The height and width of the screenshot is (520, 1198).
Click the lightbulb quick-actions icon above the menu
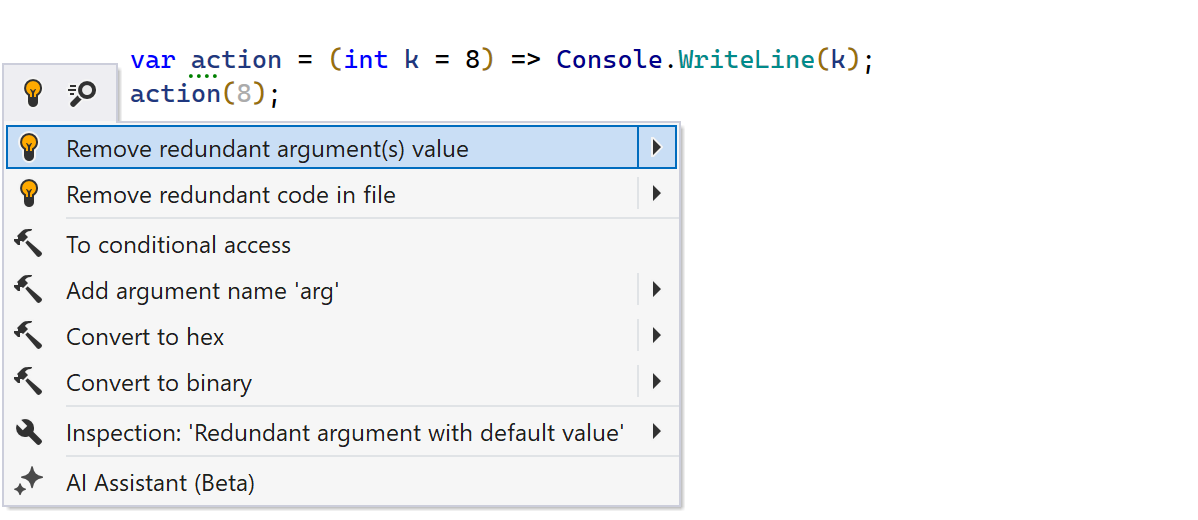coord(33,94)
